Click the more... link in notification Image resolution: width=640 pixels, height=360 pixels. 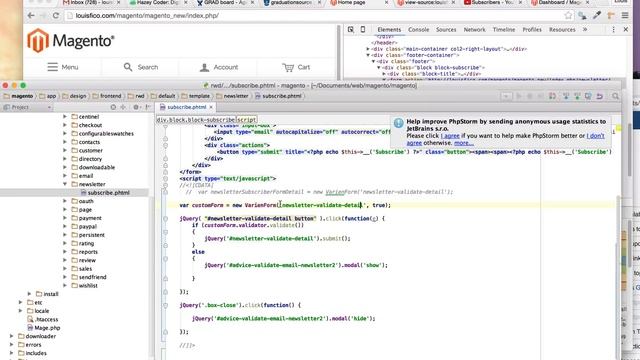click(464, 143)
